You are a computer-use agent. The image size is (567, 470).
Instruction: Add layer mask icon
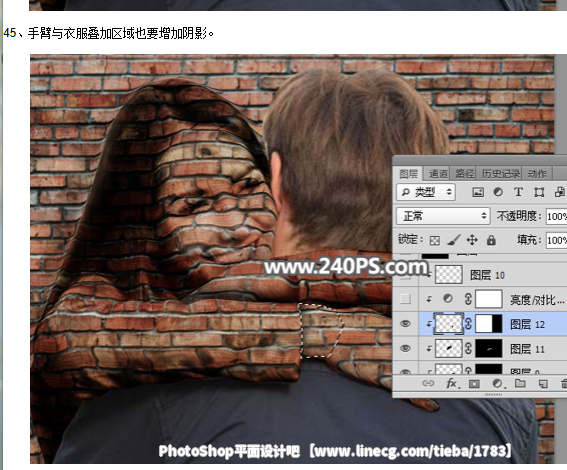pyautogui.click(x=474, y=384)
